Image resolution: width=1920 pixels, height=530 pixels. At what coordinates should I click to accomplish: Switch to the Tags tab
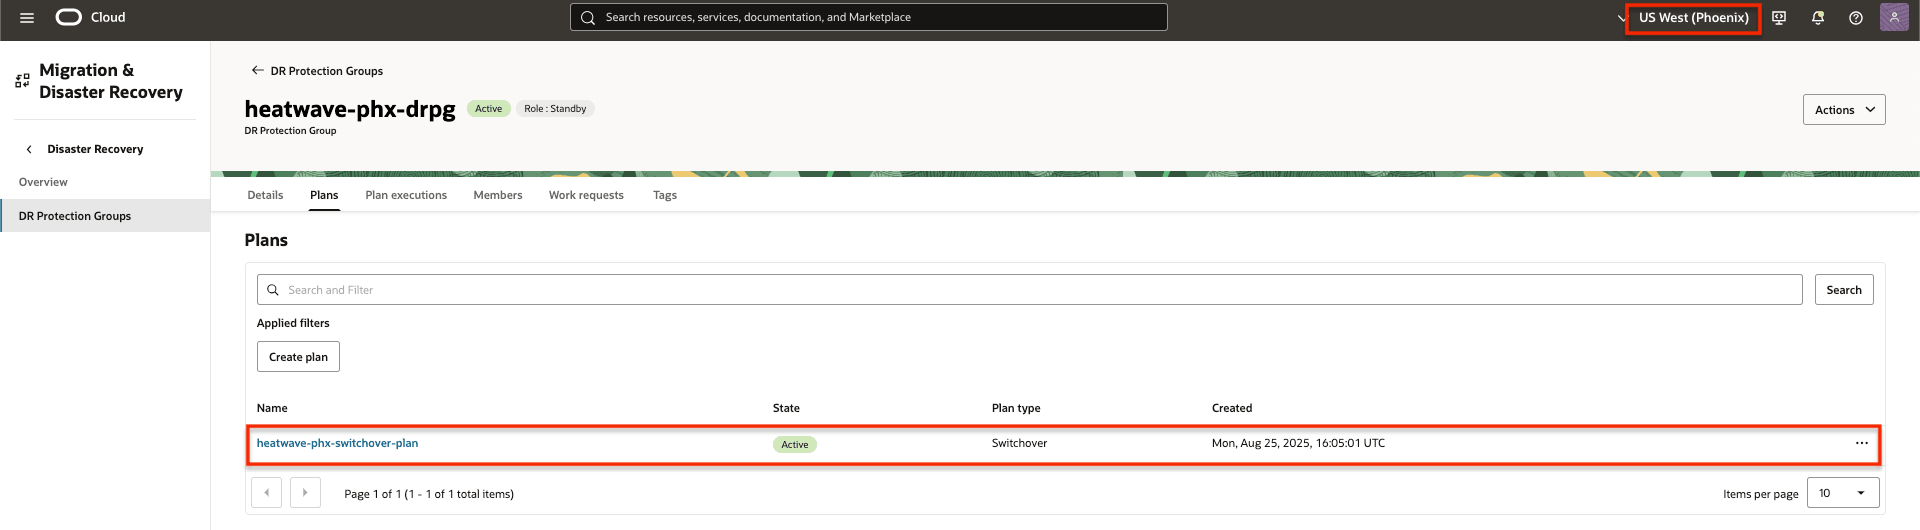665,195
